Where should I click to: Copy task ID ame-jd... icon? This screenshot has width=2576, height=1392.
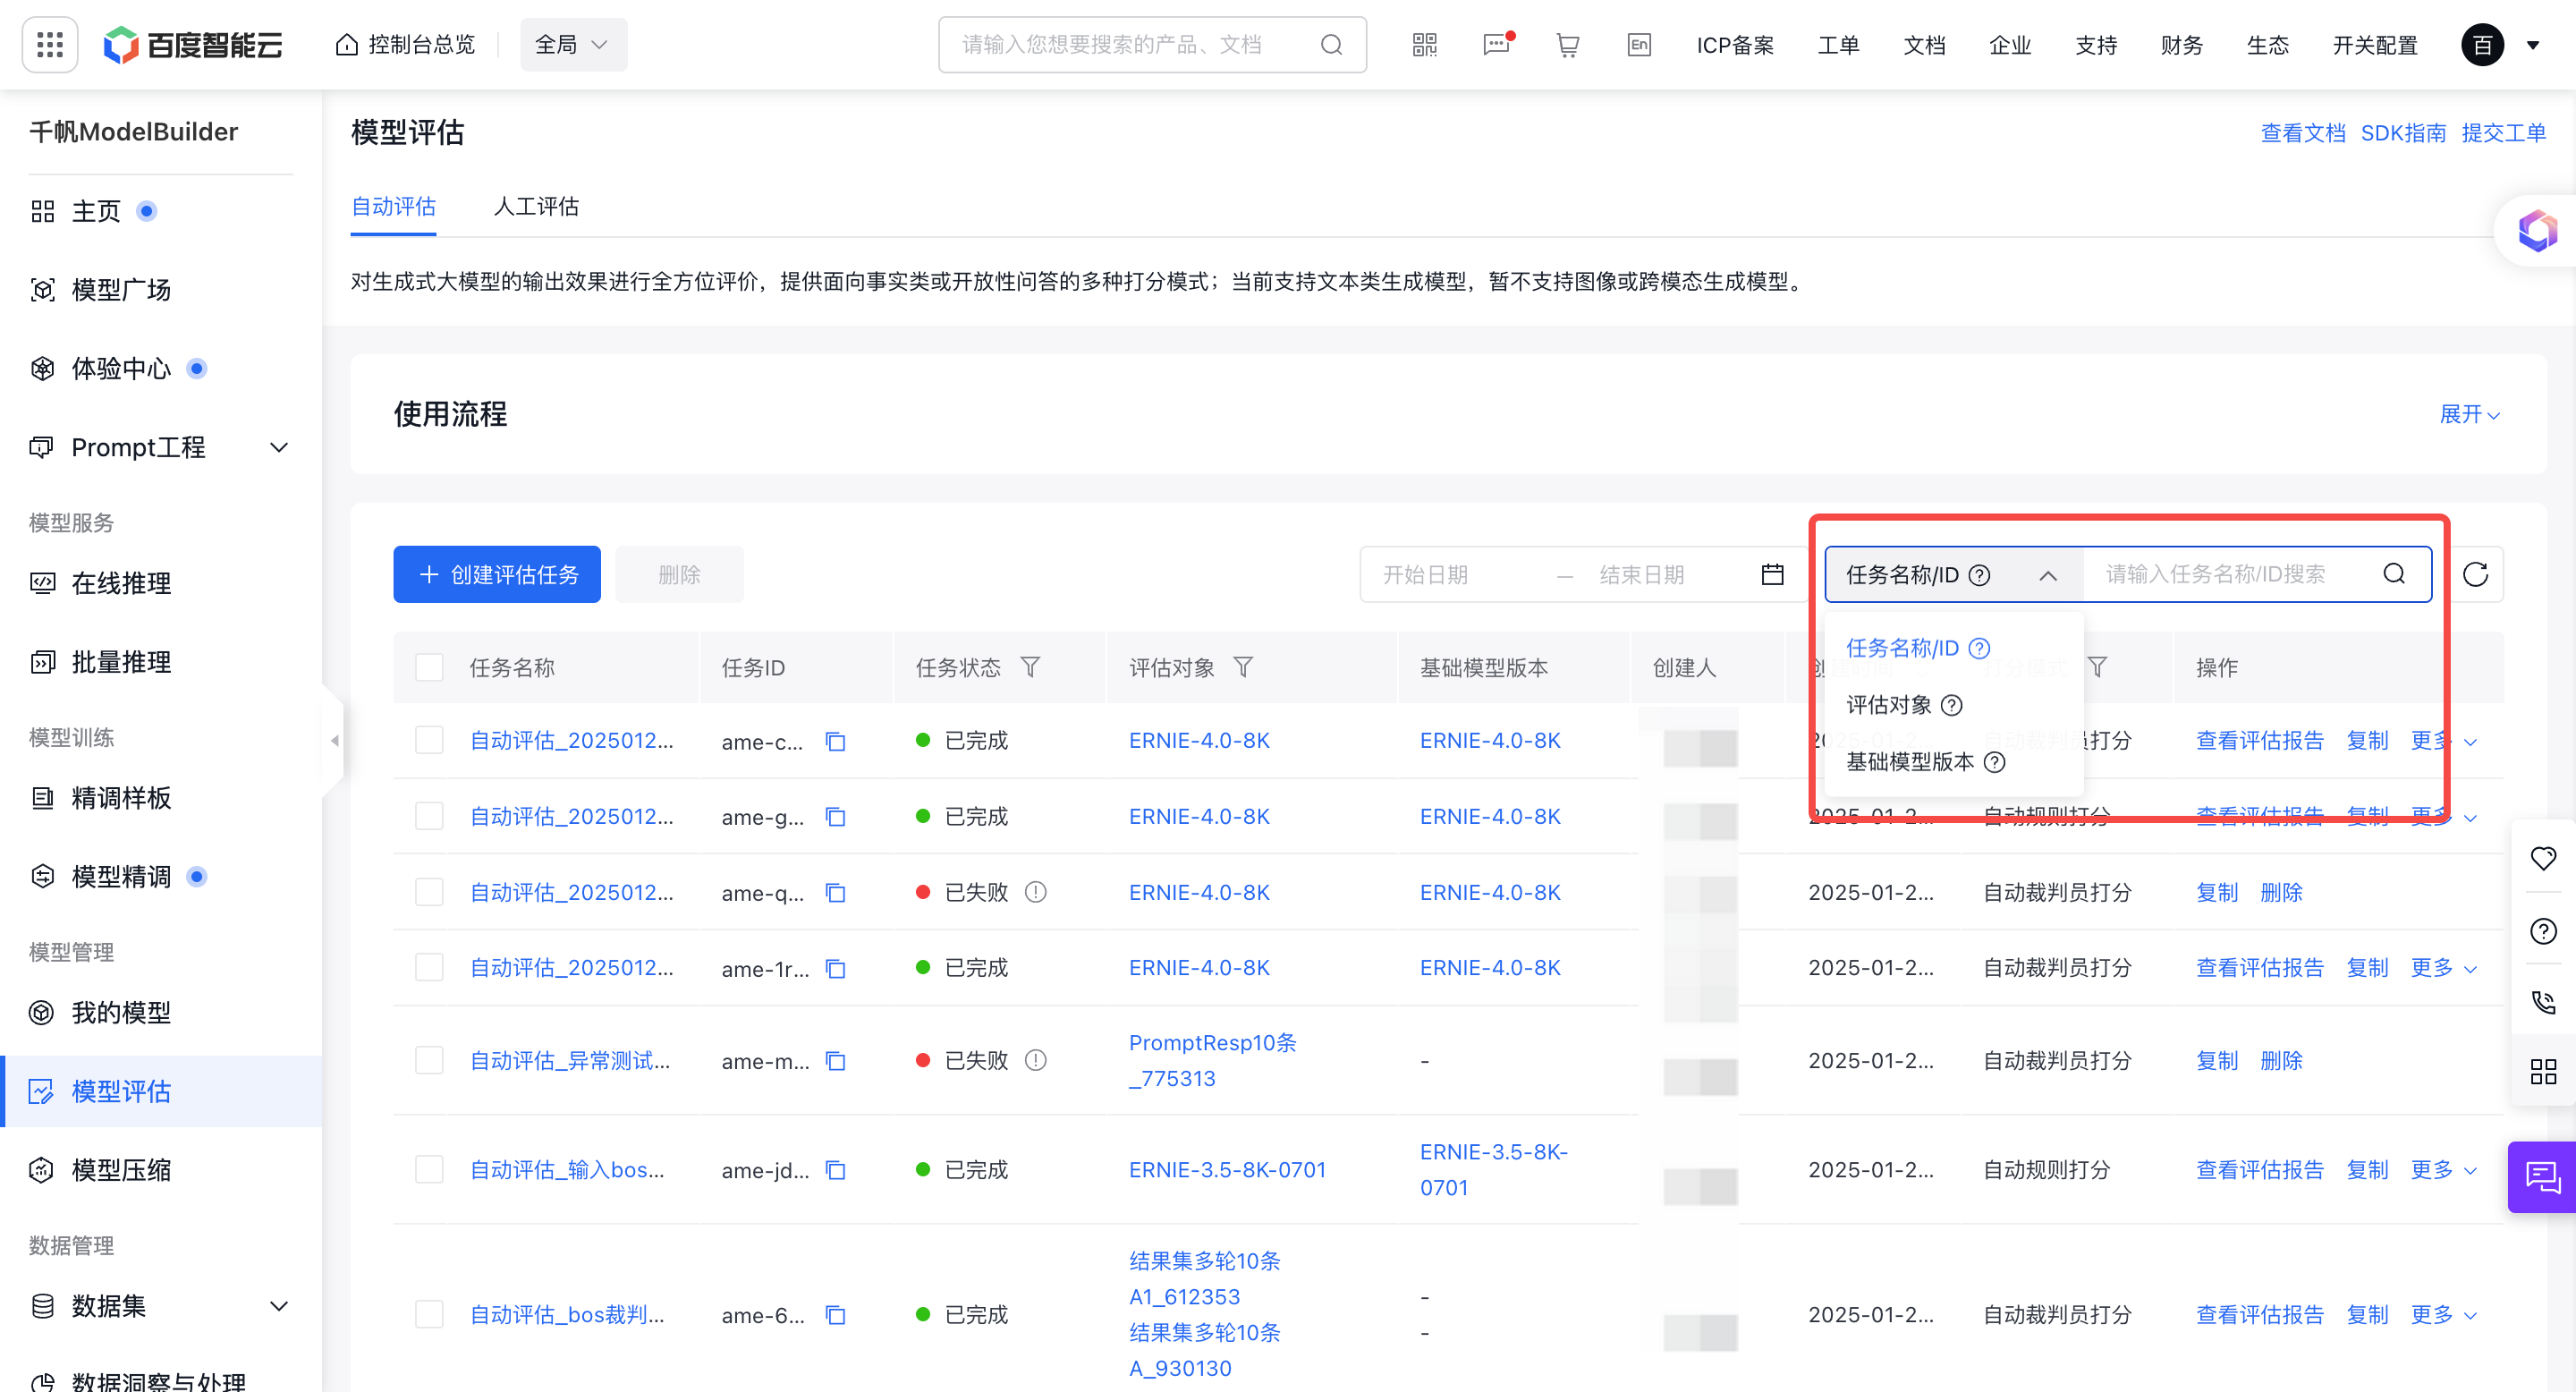pyautogui.click(x=835, y=1170)
